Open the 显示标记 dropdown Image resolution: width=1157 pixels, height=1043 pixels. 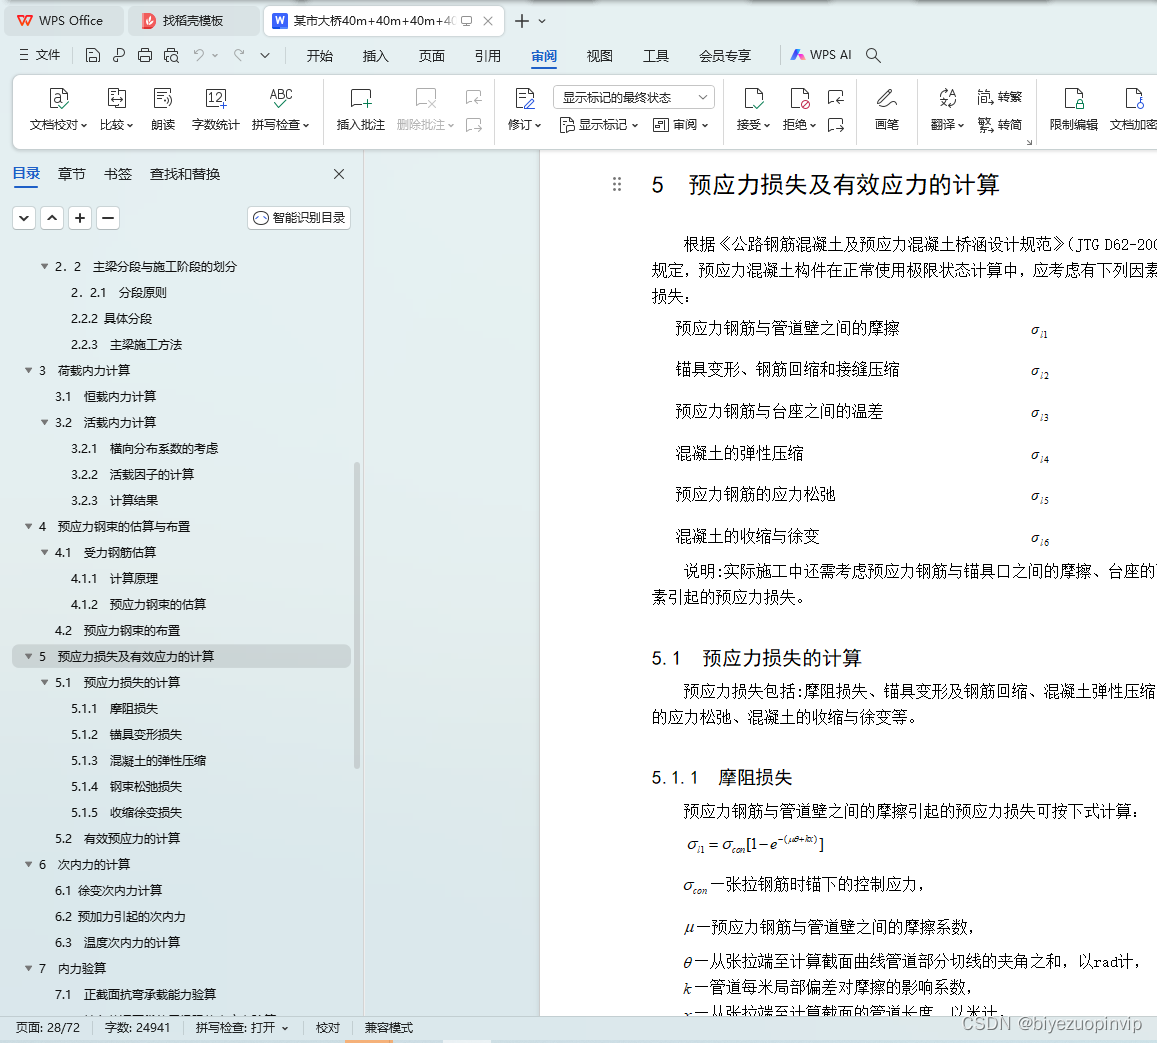[x=598, y=125]
